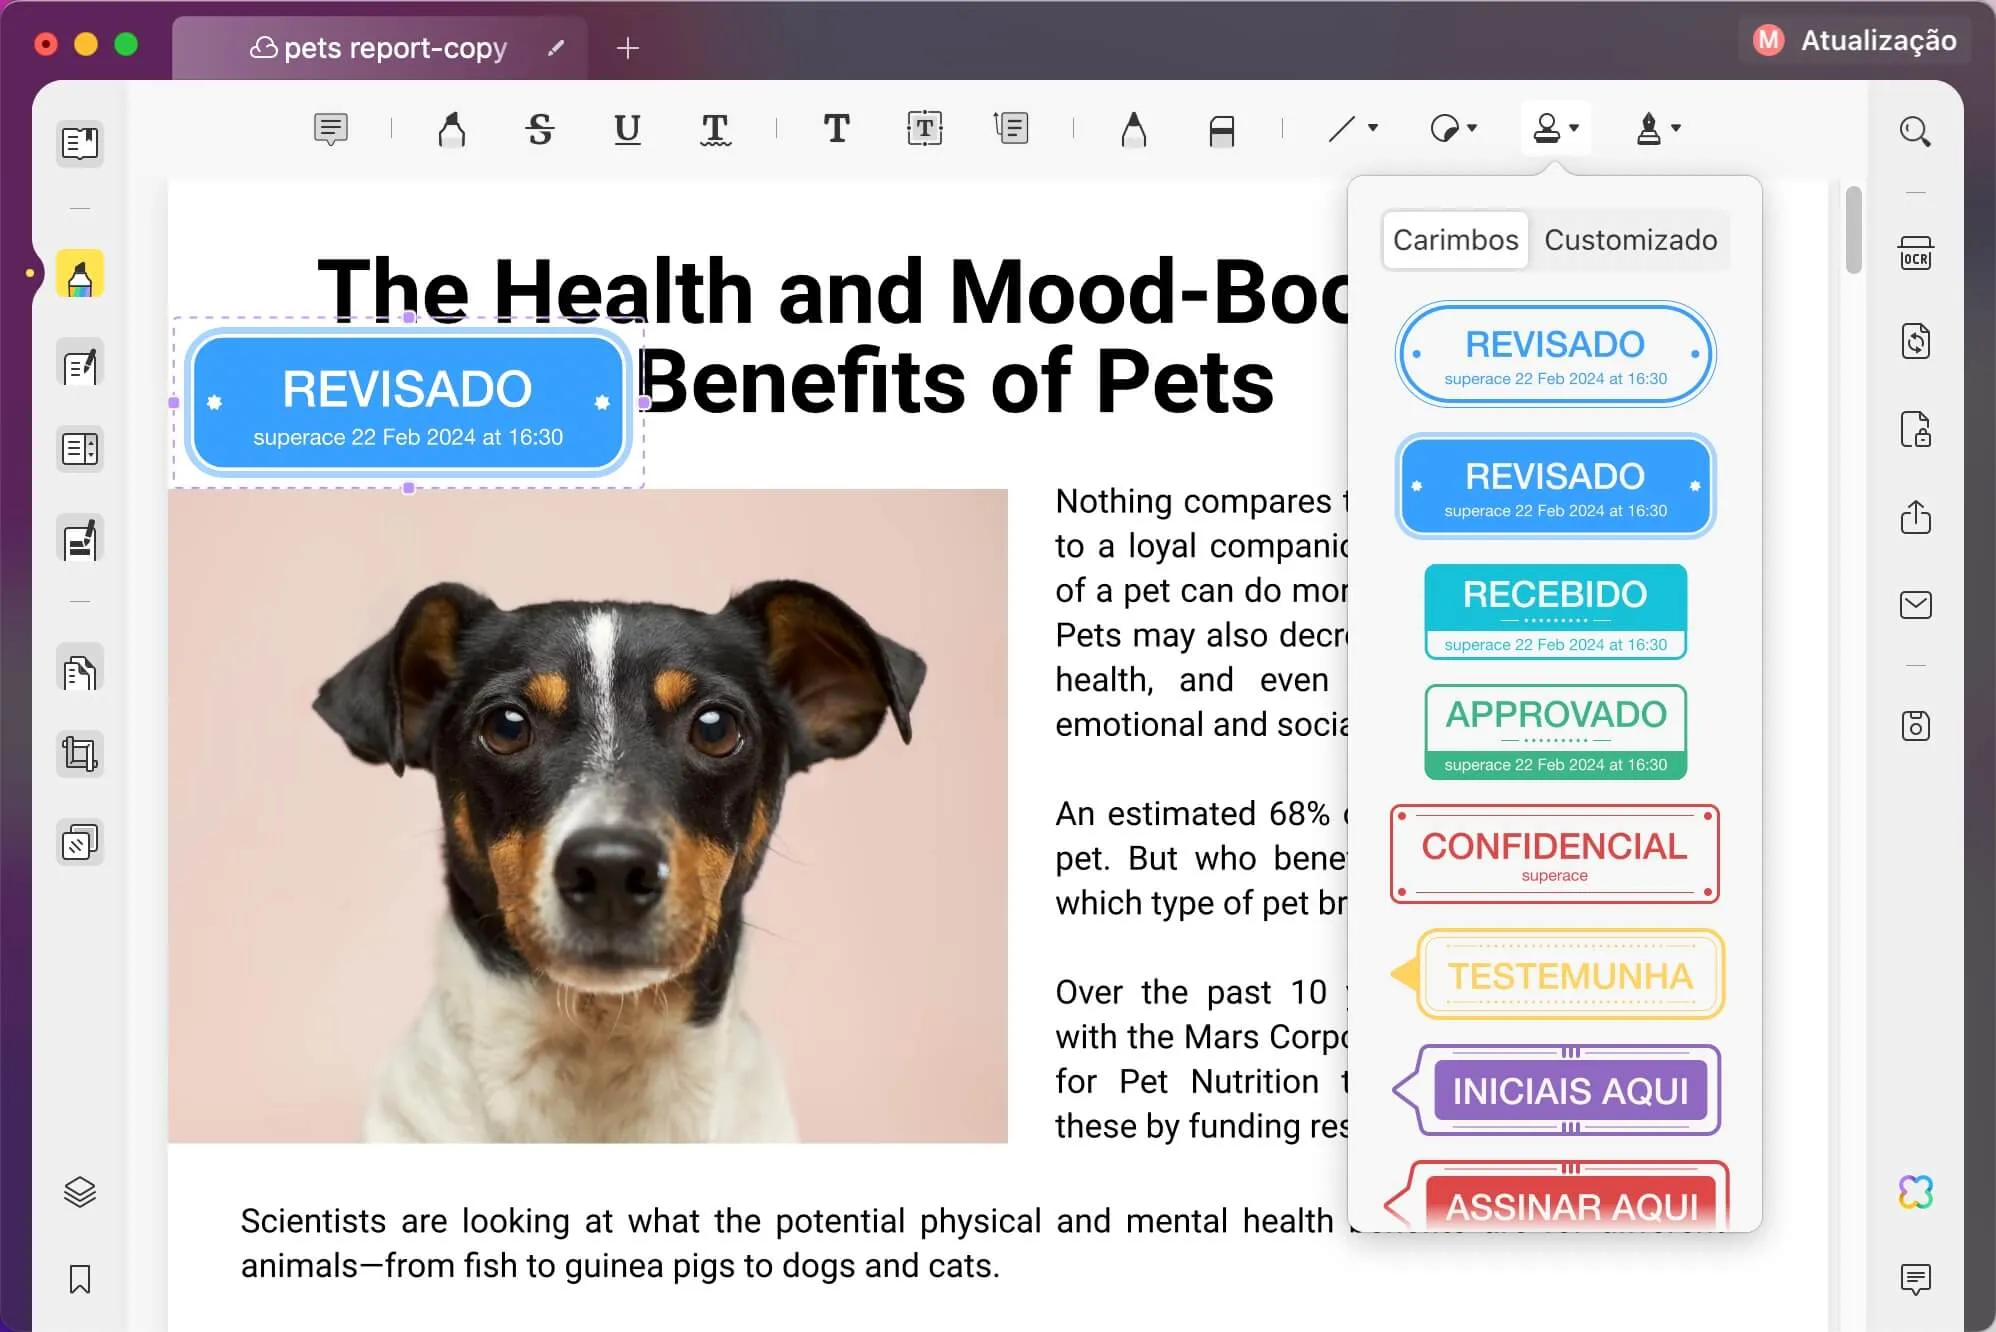
Task: Click the sticky note comment icon
Action: [330, 129]
